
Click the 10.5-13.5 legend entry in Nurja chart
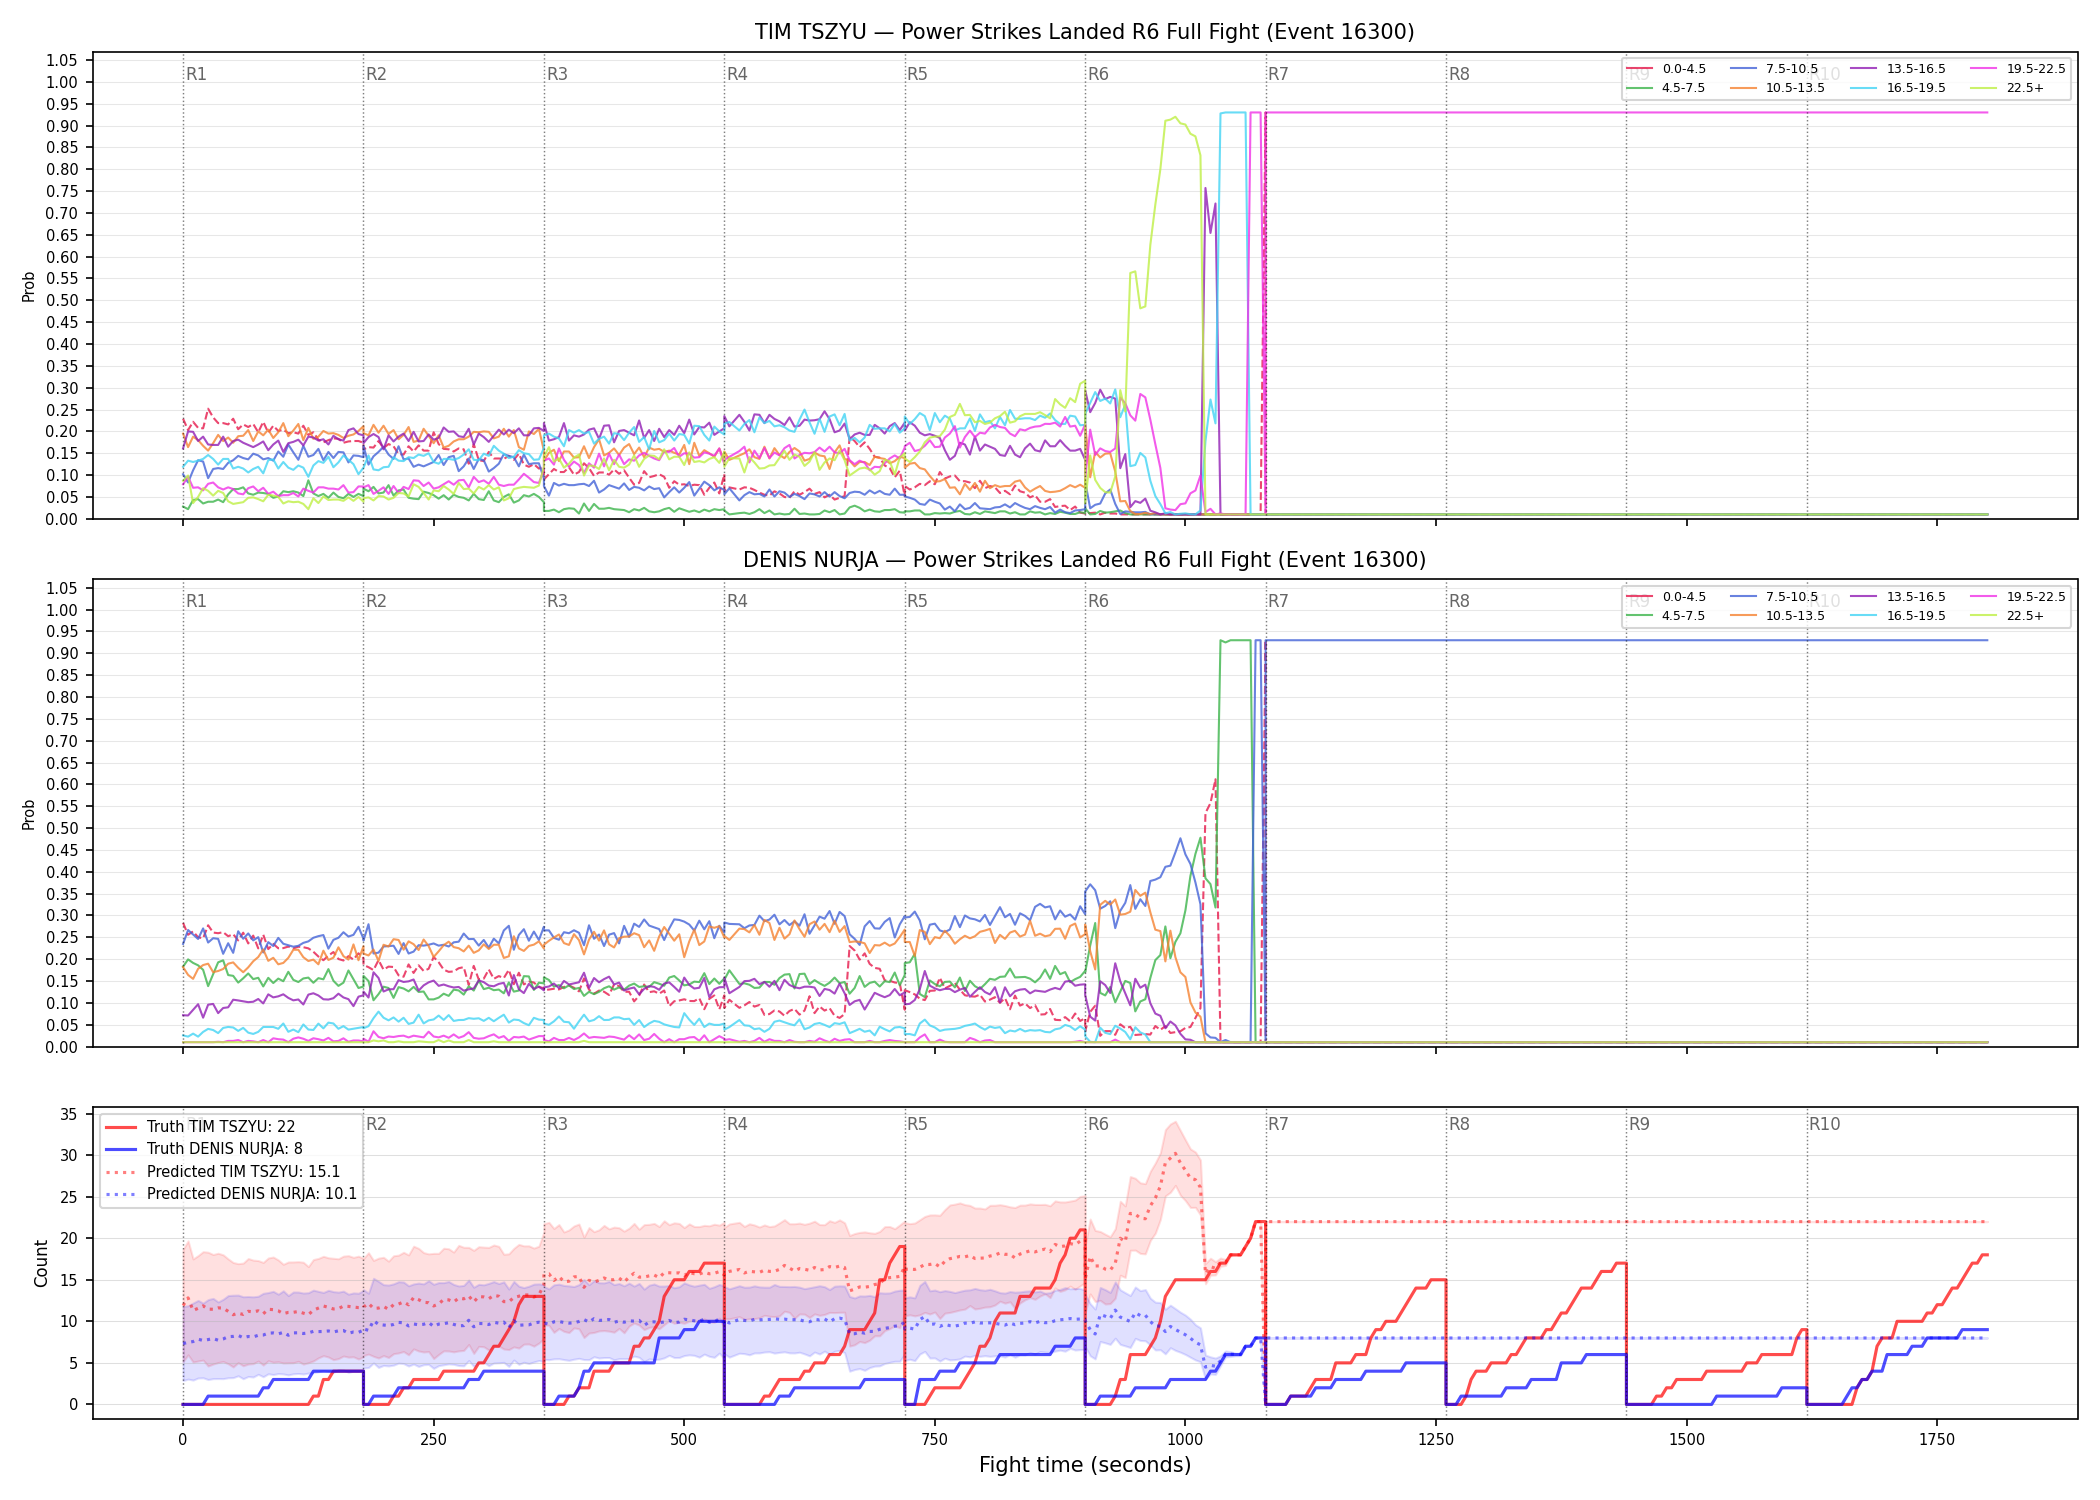(x=1778, y=616)
